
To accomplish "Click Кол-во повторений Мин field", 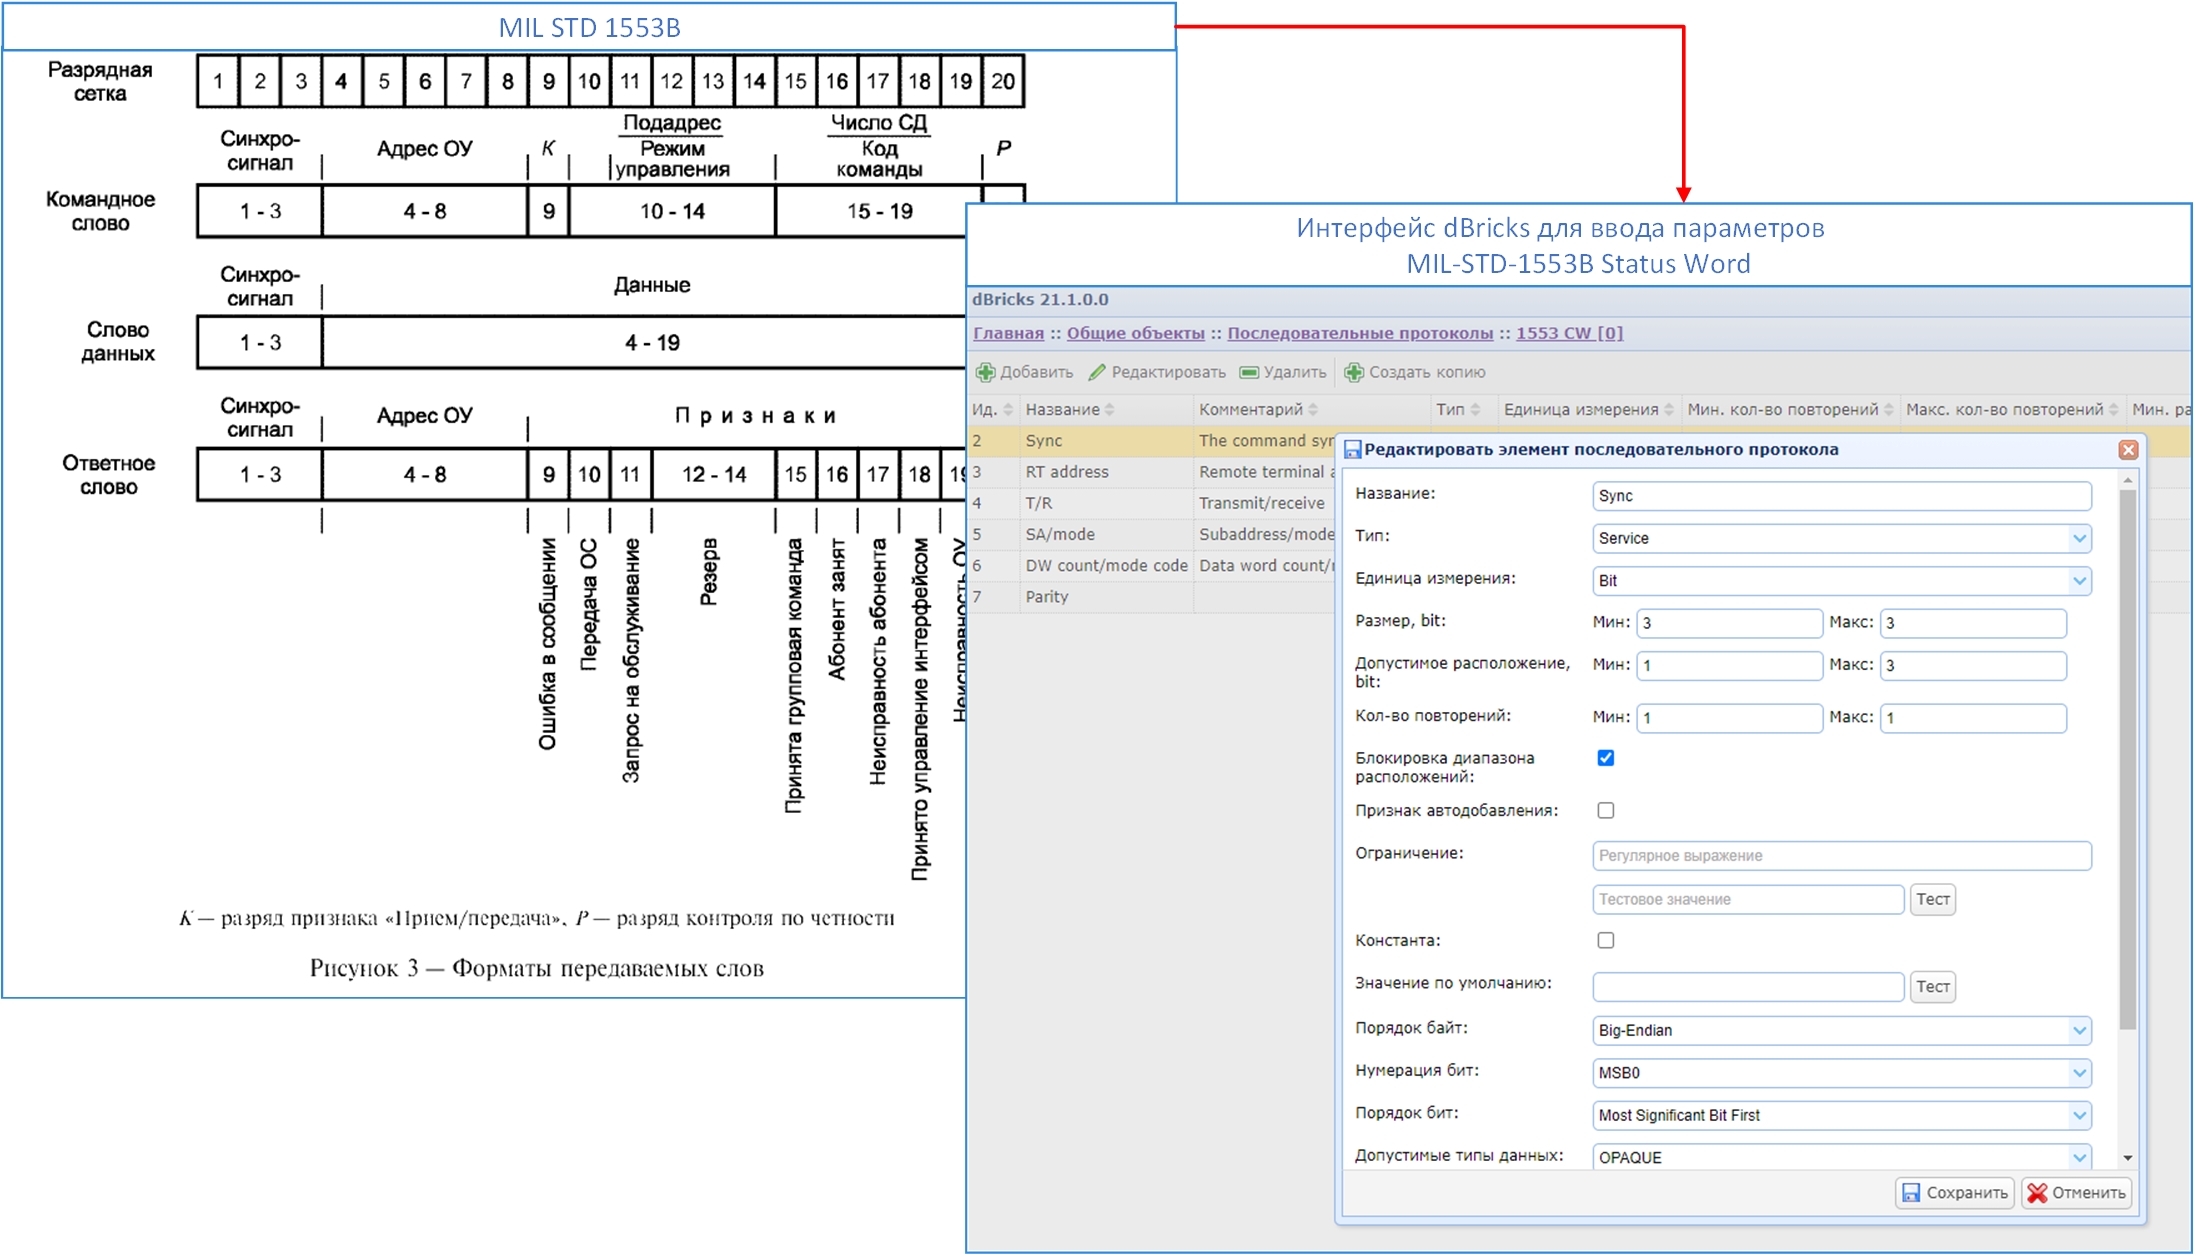I will (1729, 719).
